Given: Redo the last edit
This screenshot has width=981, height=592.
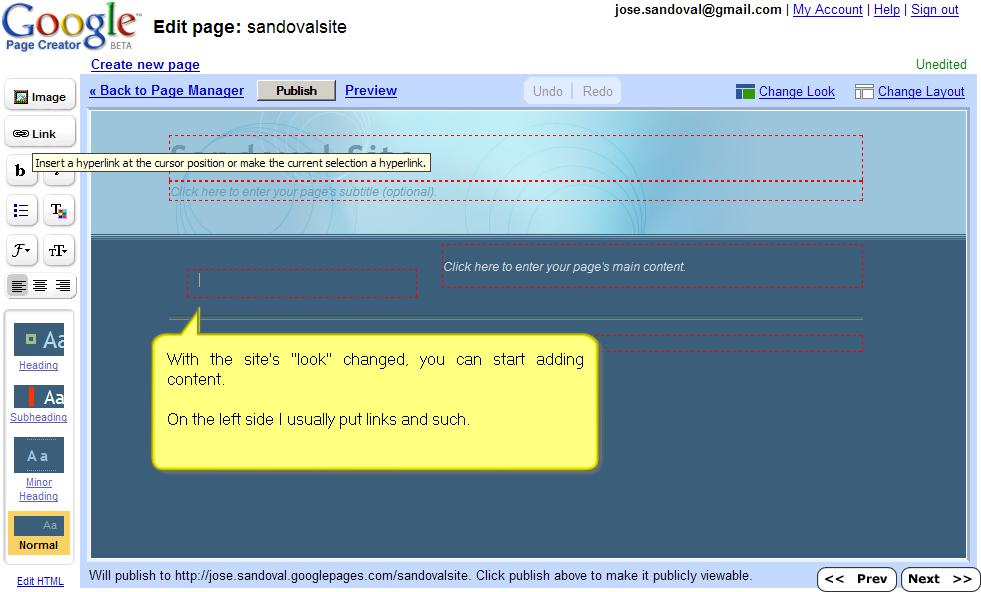Looking at the screenshot, I should (597, 91).
